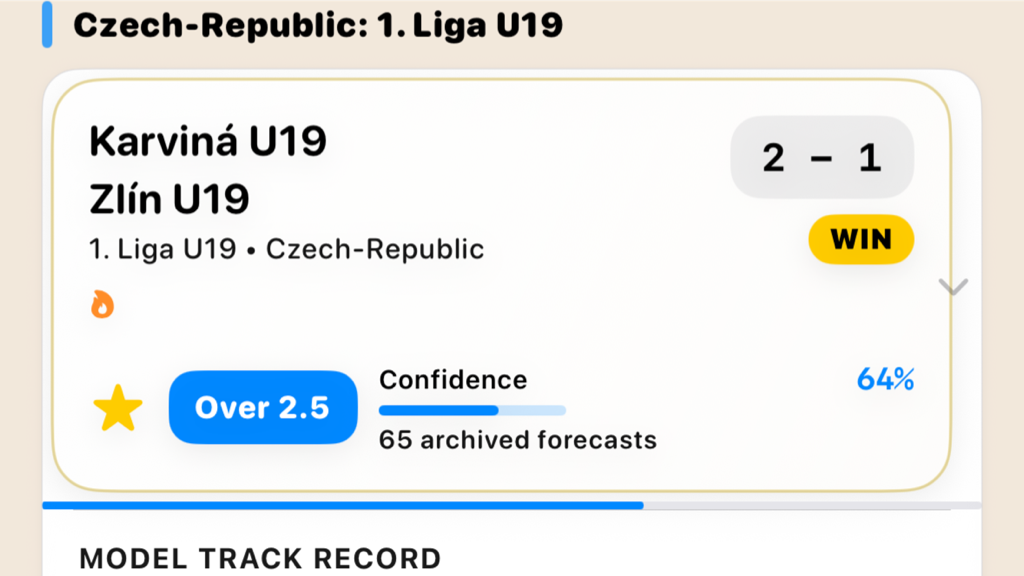Toggle the yellow favorite star
Image resolution: width=1024 pixels, height=576 pixels.
(x=118, y=408)
